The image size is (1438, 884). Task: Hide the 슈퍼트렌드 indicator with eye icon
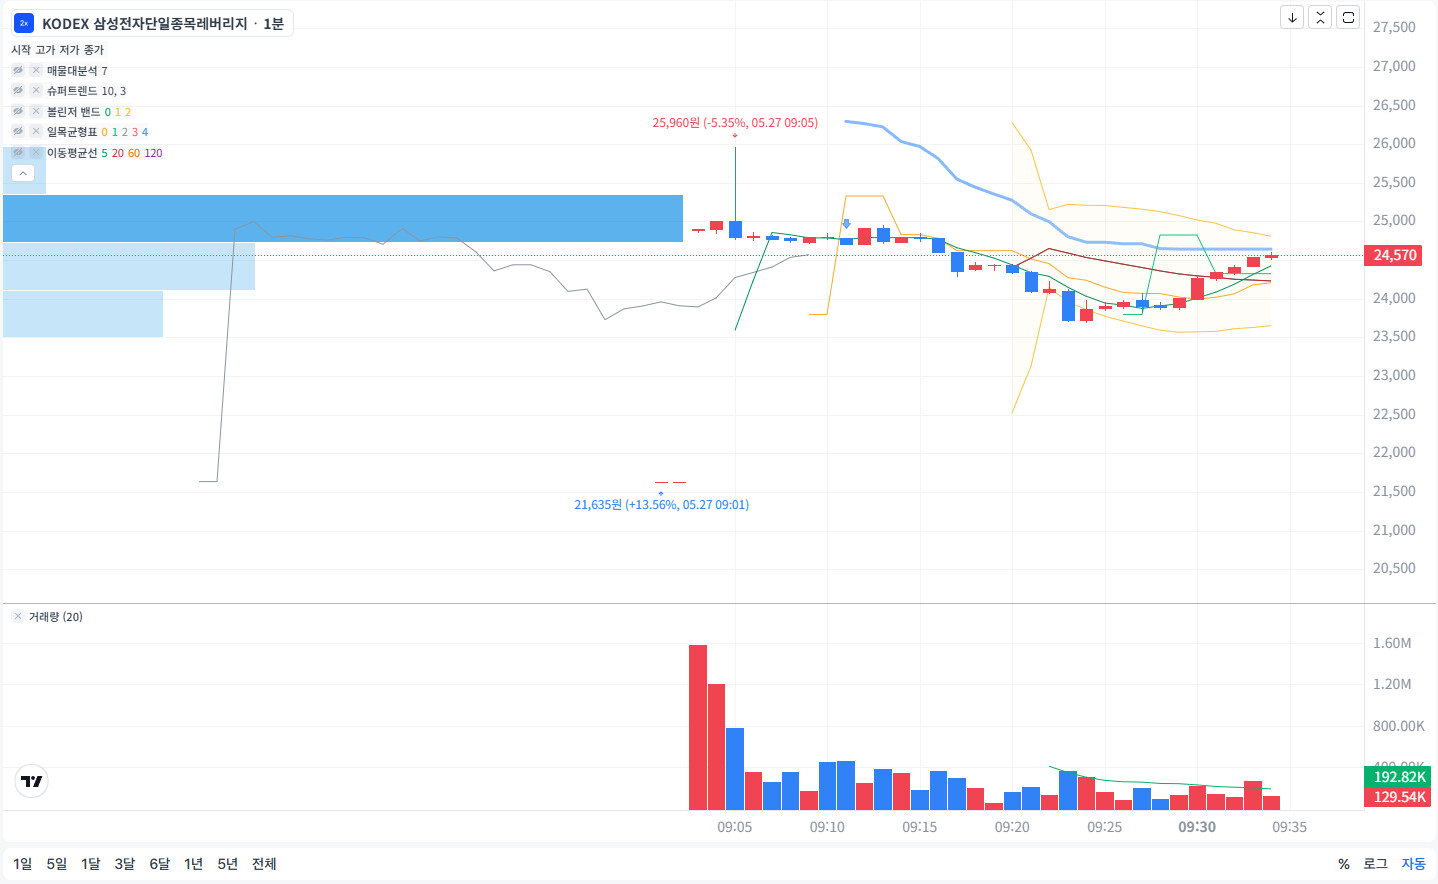[18, 91]
